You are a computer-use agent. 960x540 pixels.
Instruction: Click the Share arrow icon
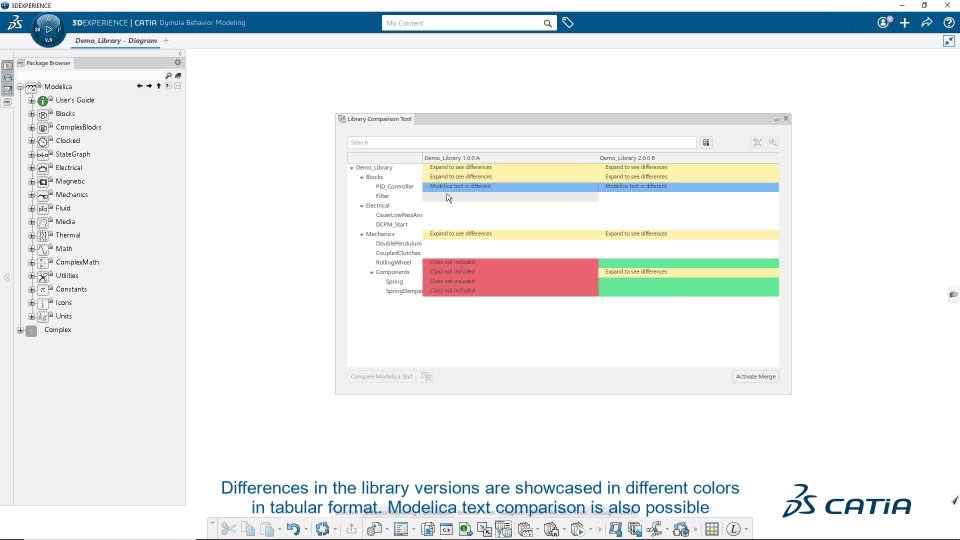coord(927,23)
